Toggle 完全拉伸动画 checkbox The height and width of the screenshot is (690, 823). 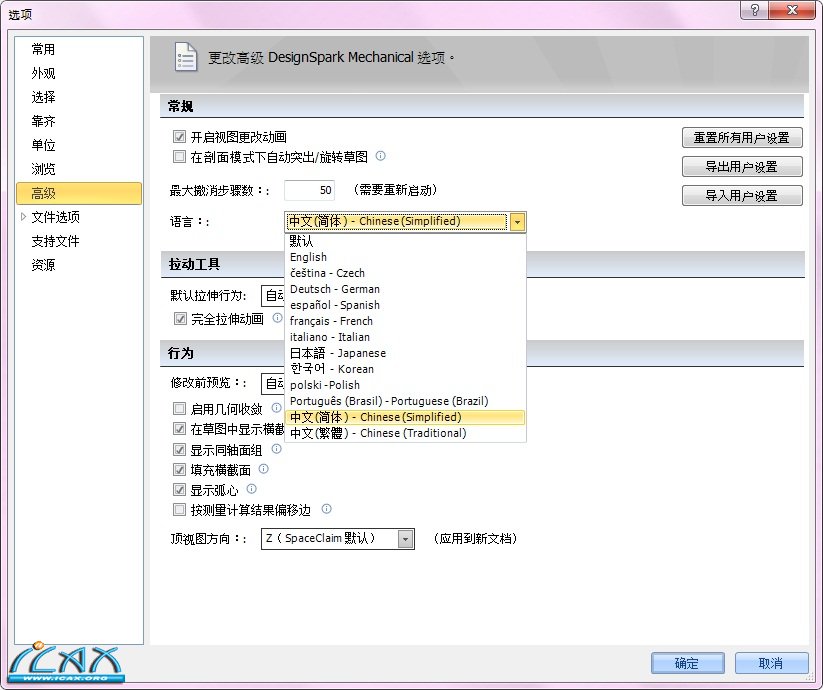tap(180, 319)
